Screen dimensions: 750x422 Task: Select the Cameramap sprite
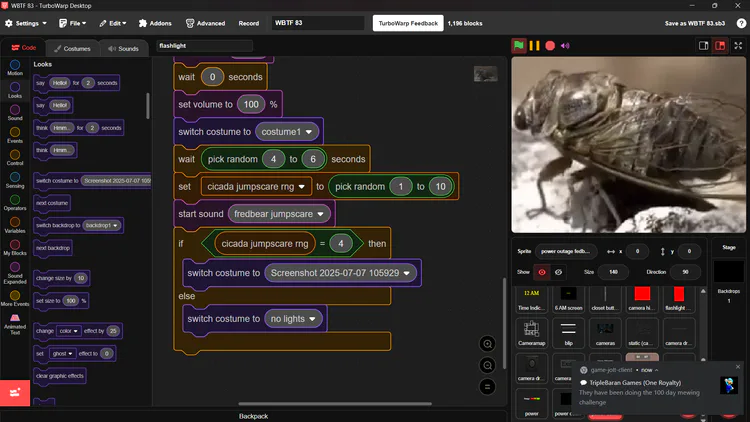point(531,333)
